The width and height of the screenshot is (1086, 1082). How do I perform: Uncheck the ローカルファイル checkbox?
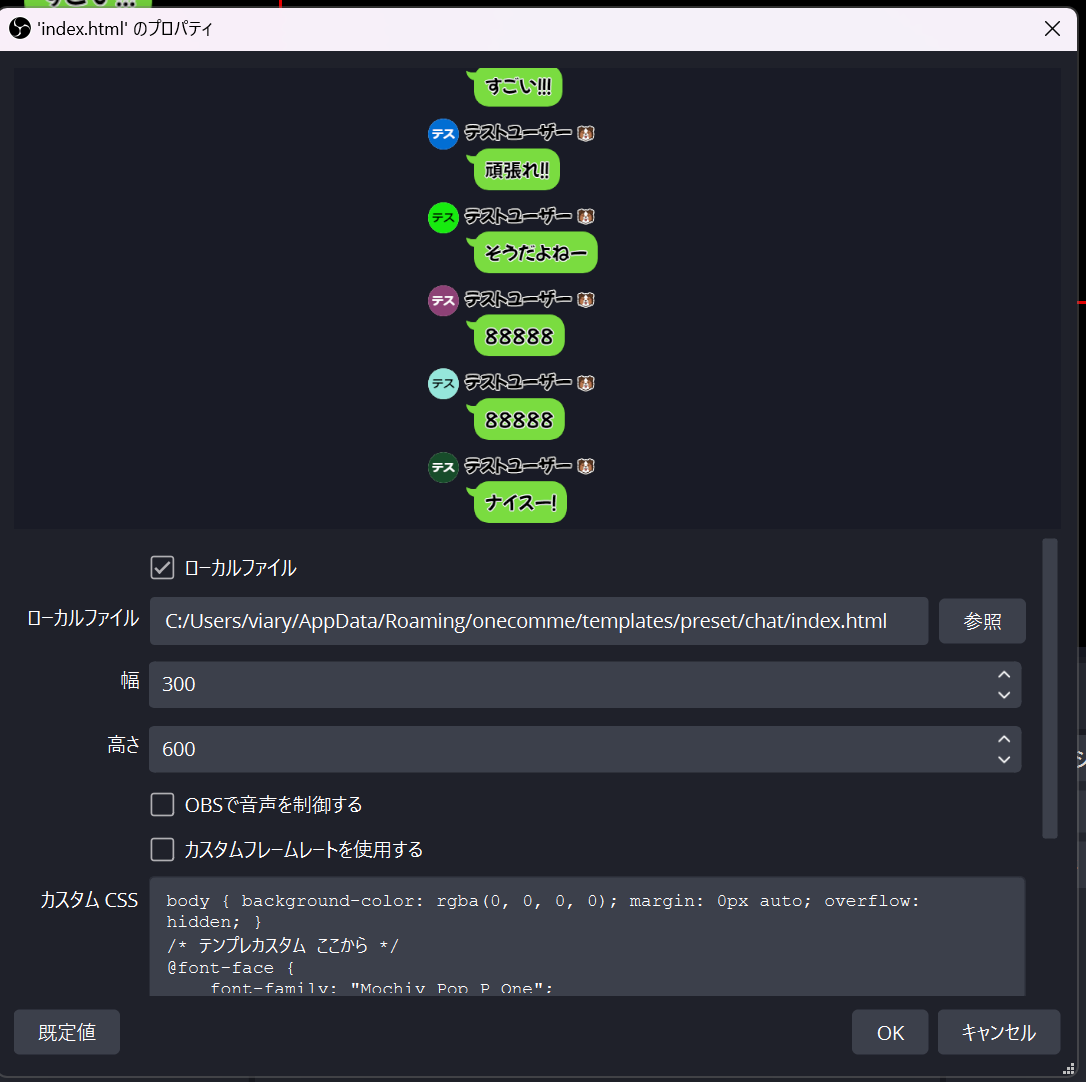tap(162, 568)
